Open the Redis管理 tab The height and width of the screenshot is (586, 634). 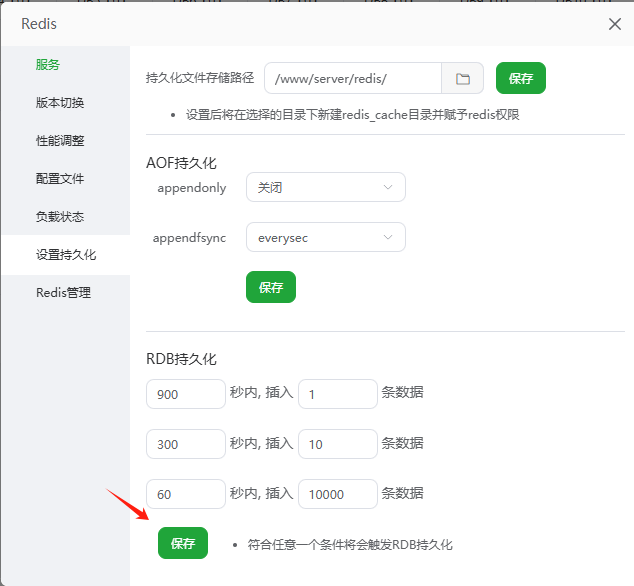click(x=63, y=293)
